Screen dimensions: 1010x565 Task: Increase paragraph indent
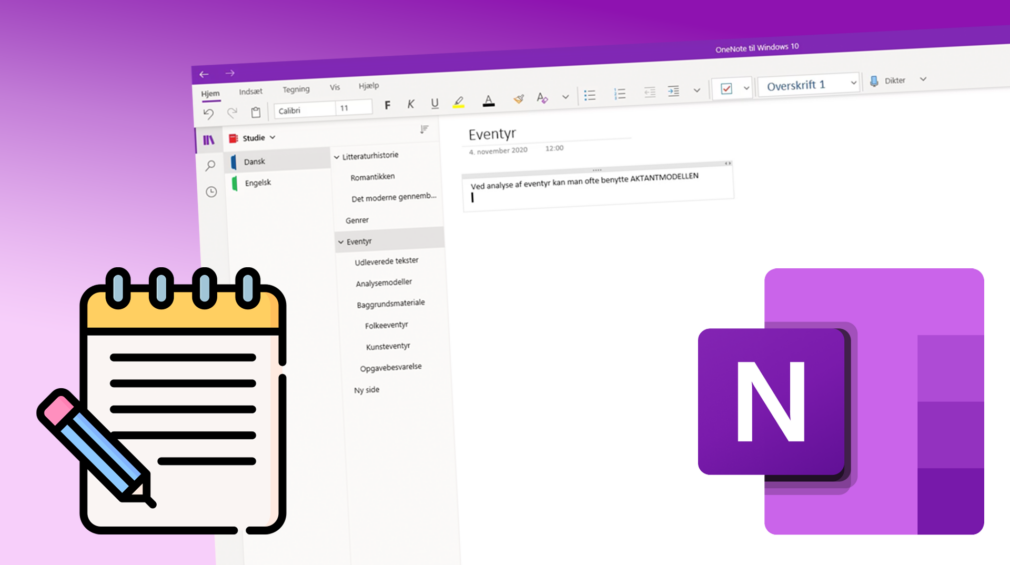click(673, 91)
